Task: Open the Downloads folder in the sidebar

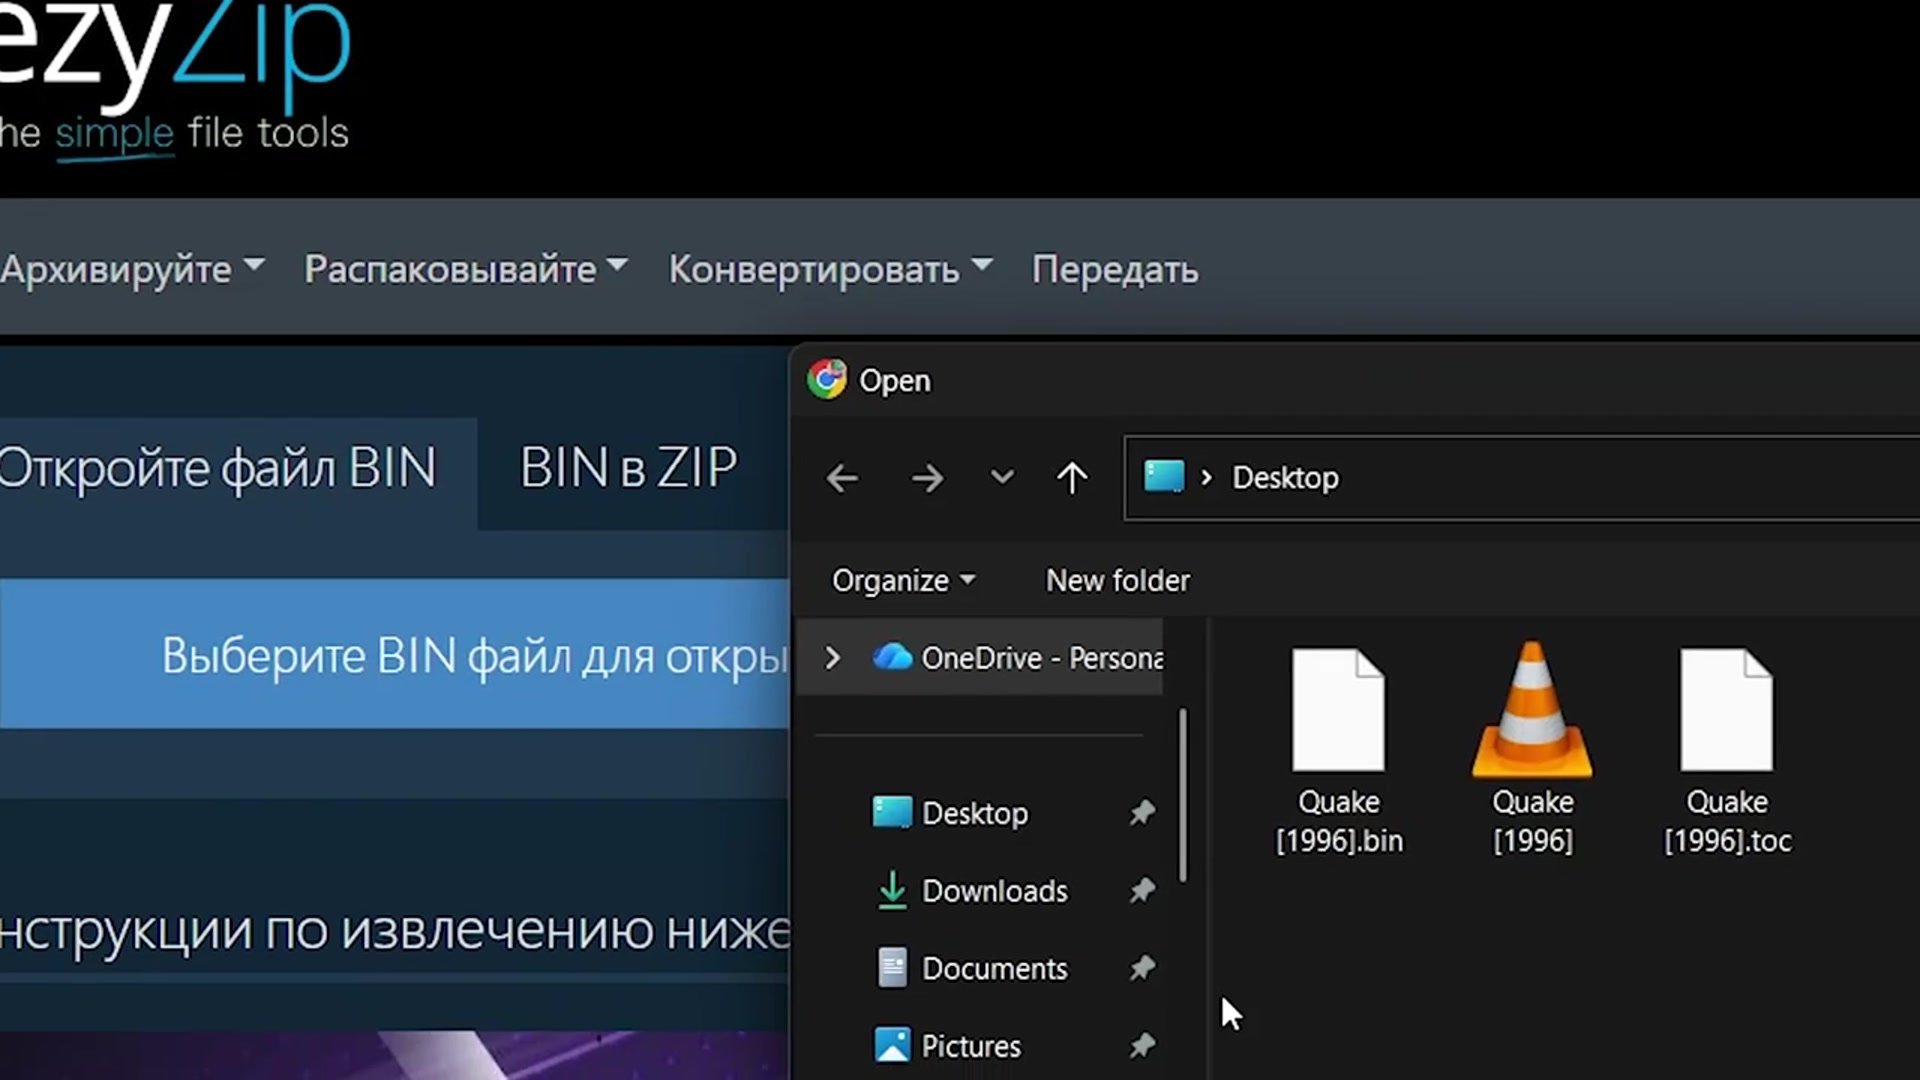Action: point(994,891)
